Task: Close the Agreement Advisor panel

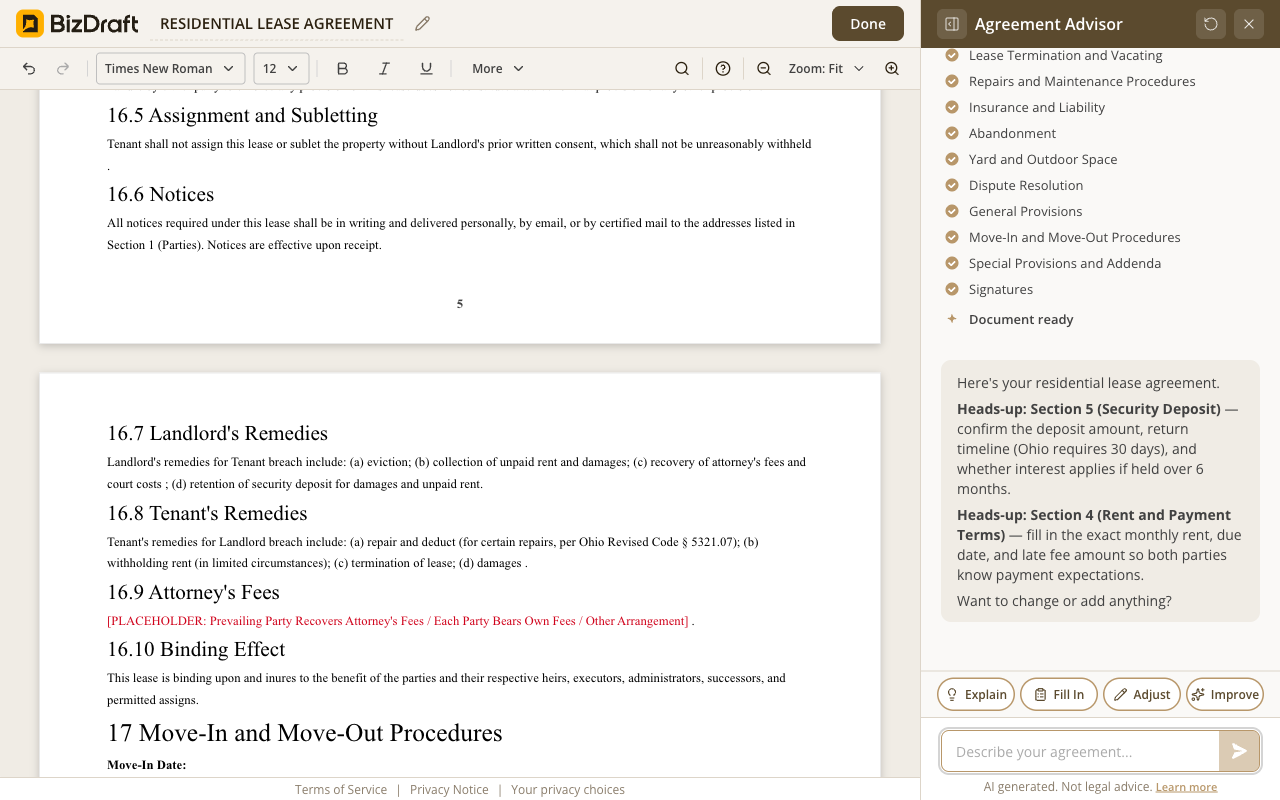Action: point(1249,24)
